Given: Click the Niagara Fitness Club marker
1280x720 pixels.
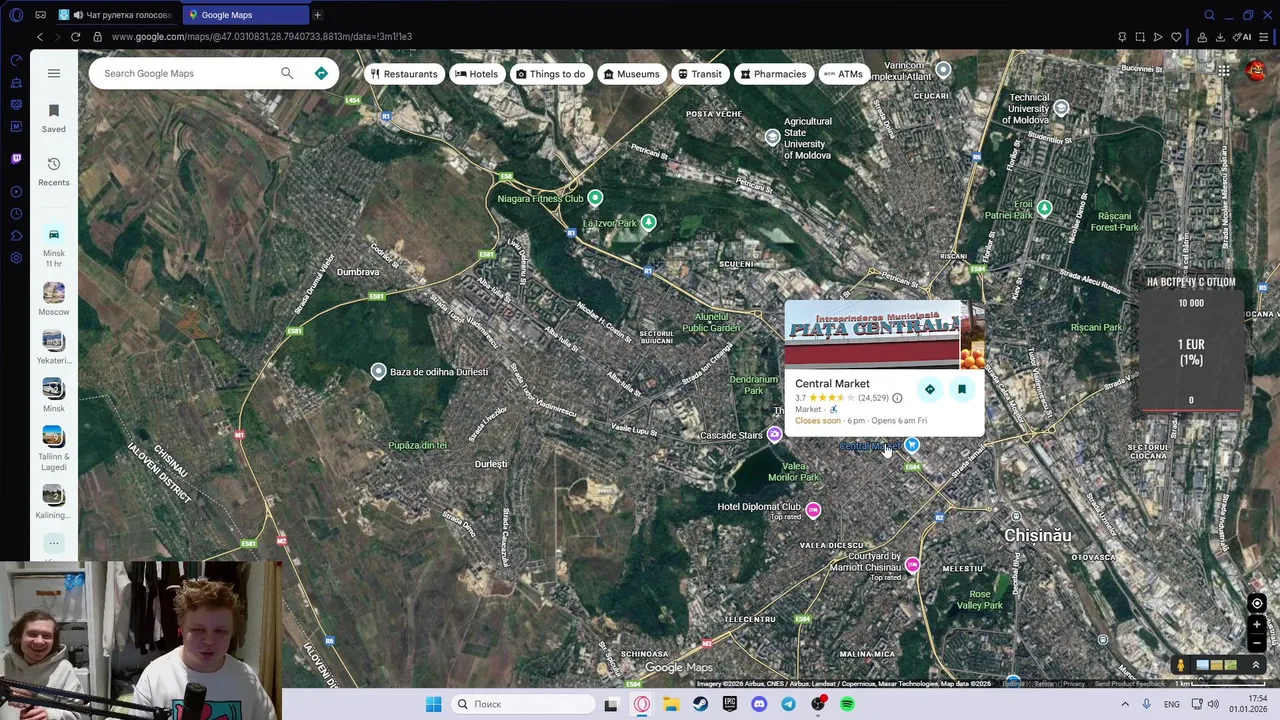Looking at the screenshot, I should click(x=595, y=198).
